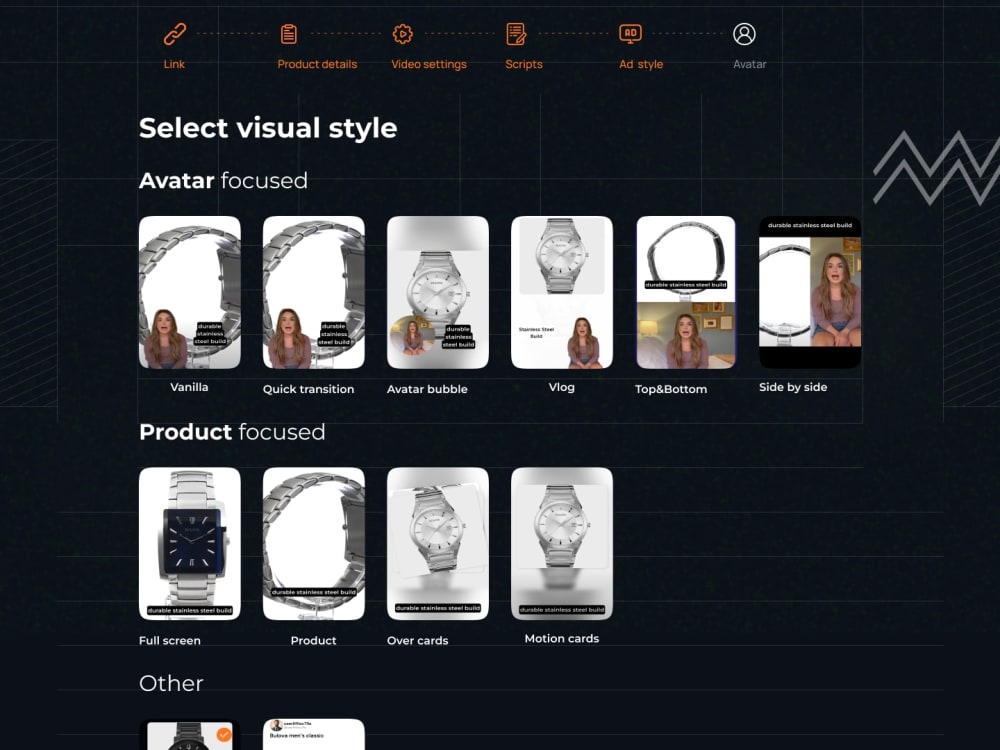Screen dimensions: 1000x750
Task: Click the Side by side caption
Action: 793,387
